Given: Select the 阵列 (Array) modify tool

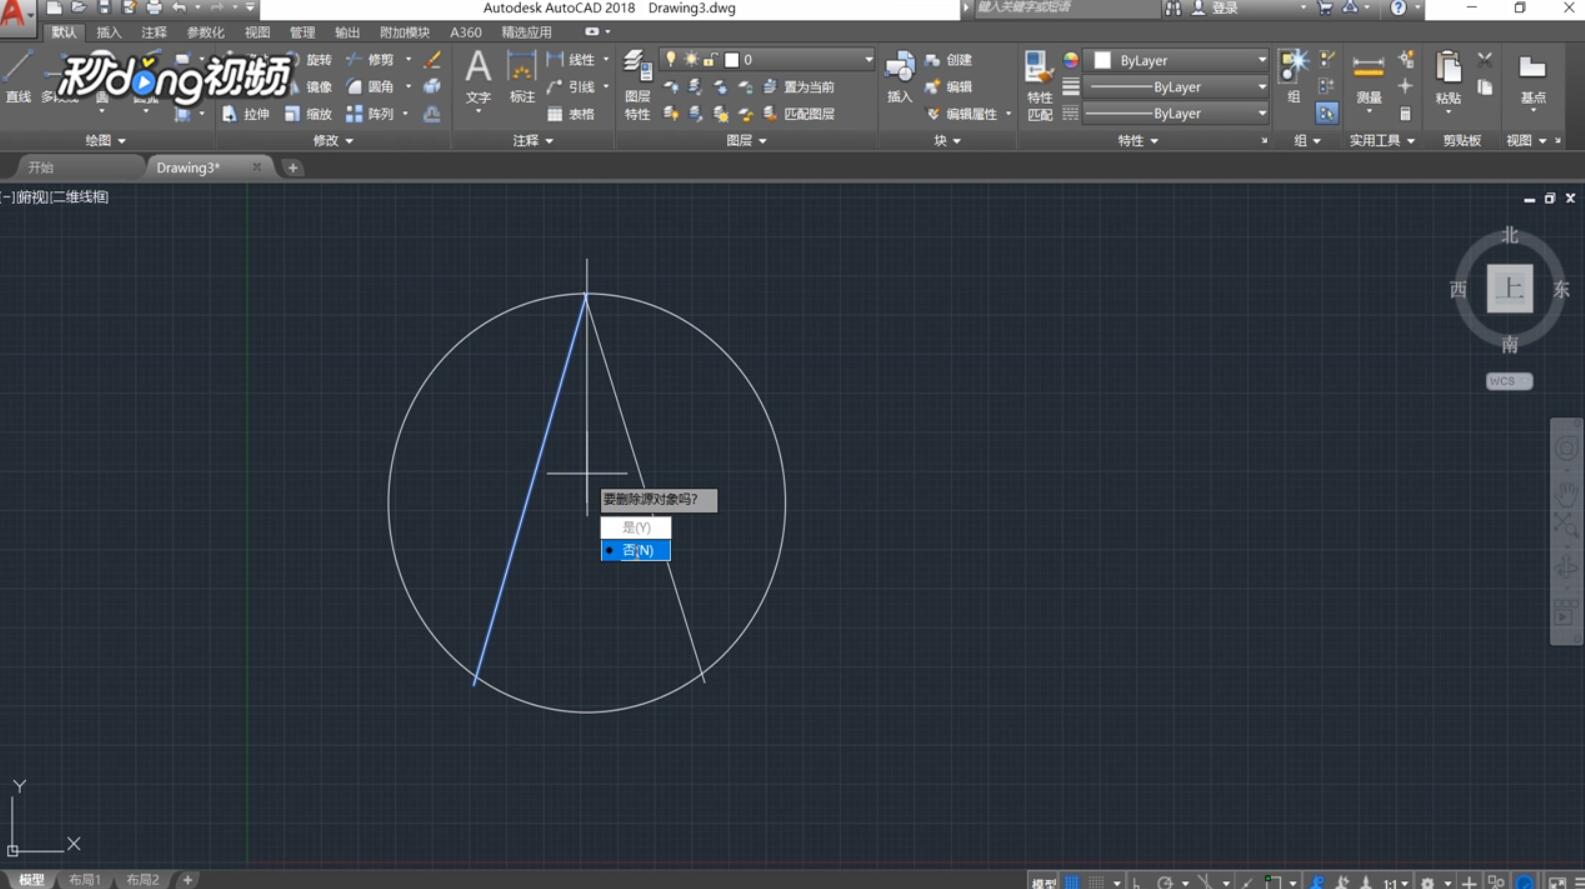Looking at the screenshot, I should [370, 114].
